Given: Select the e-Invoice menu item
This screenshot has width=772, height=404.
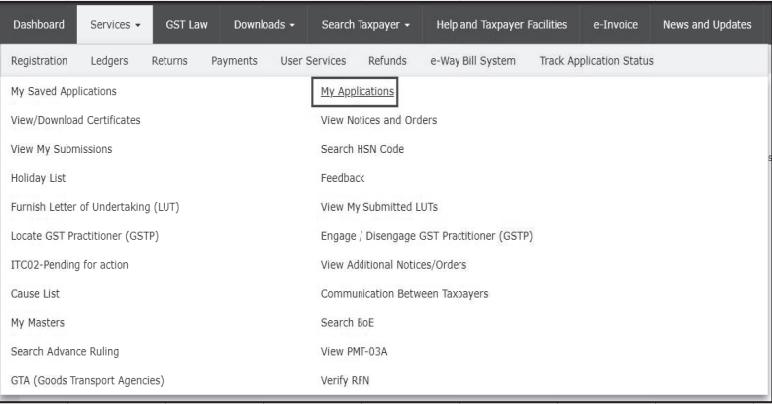Looking at the screenshot, I should pyautogui.click(x=610, y=24).
